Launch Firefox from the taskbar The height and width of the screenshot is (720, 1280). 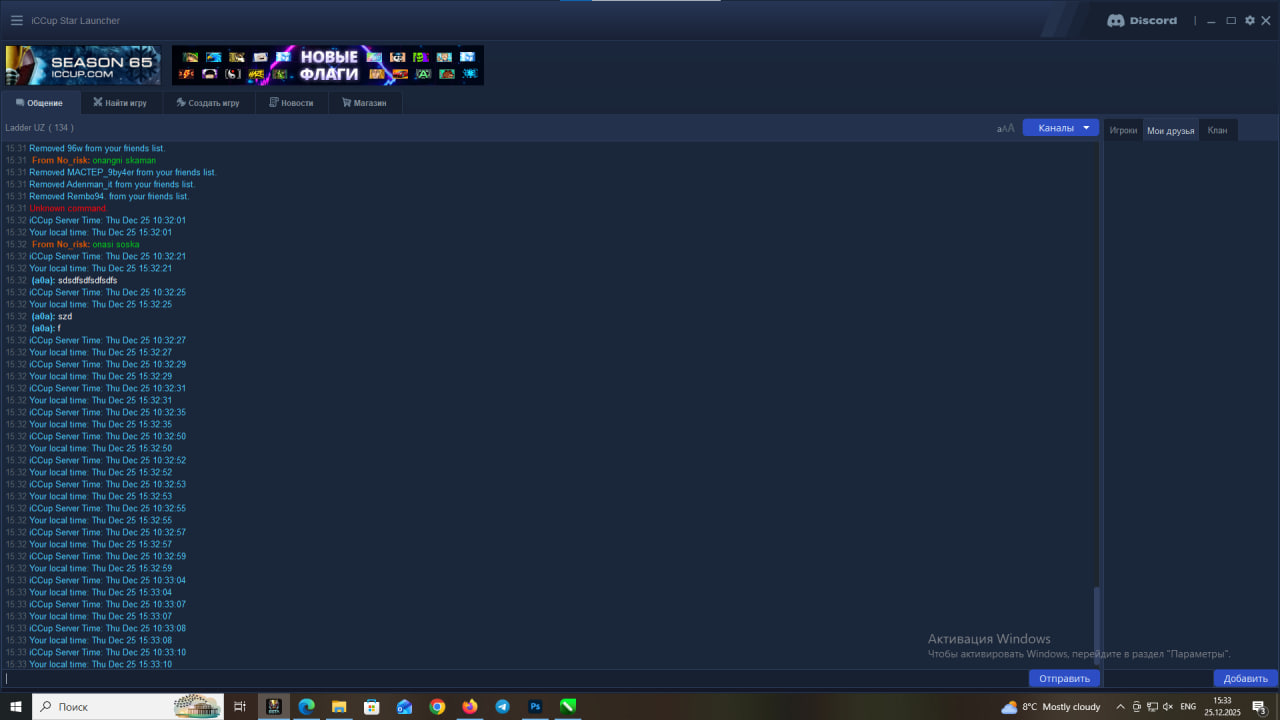(470, 706)
